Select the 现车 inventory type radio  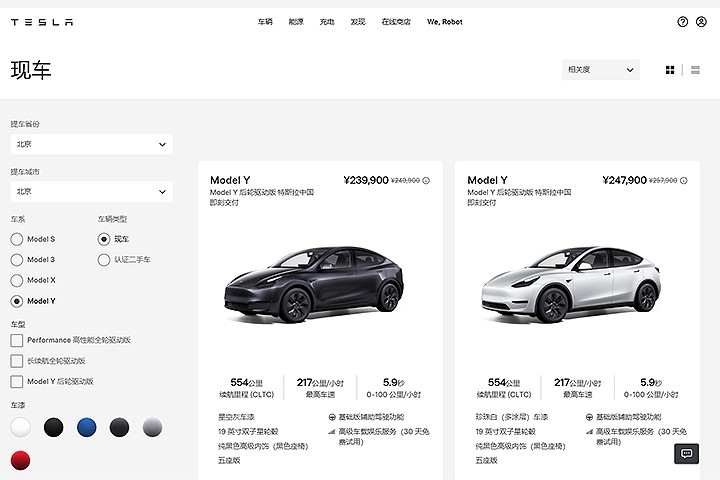(x=104, y=239)
